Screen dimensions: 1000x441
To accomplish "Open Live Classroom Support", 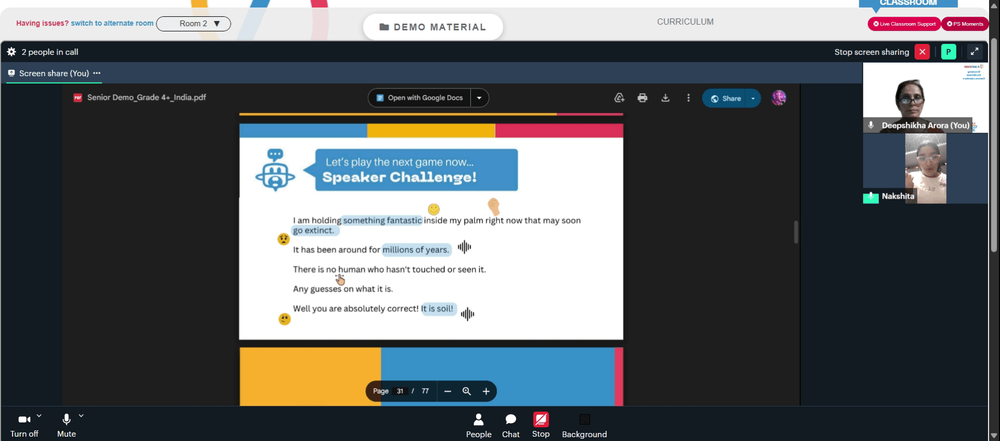I will point(904,24).
